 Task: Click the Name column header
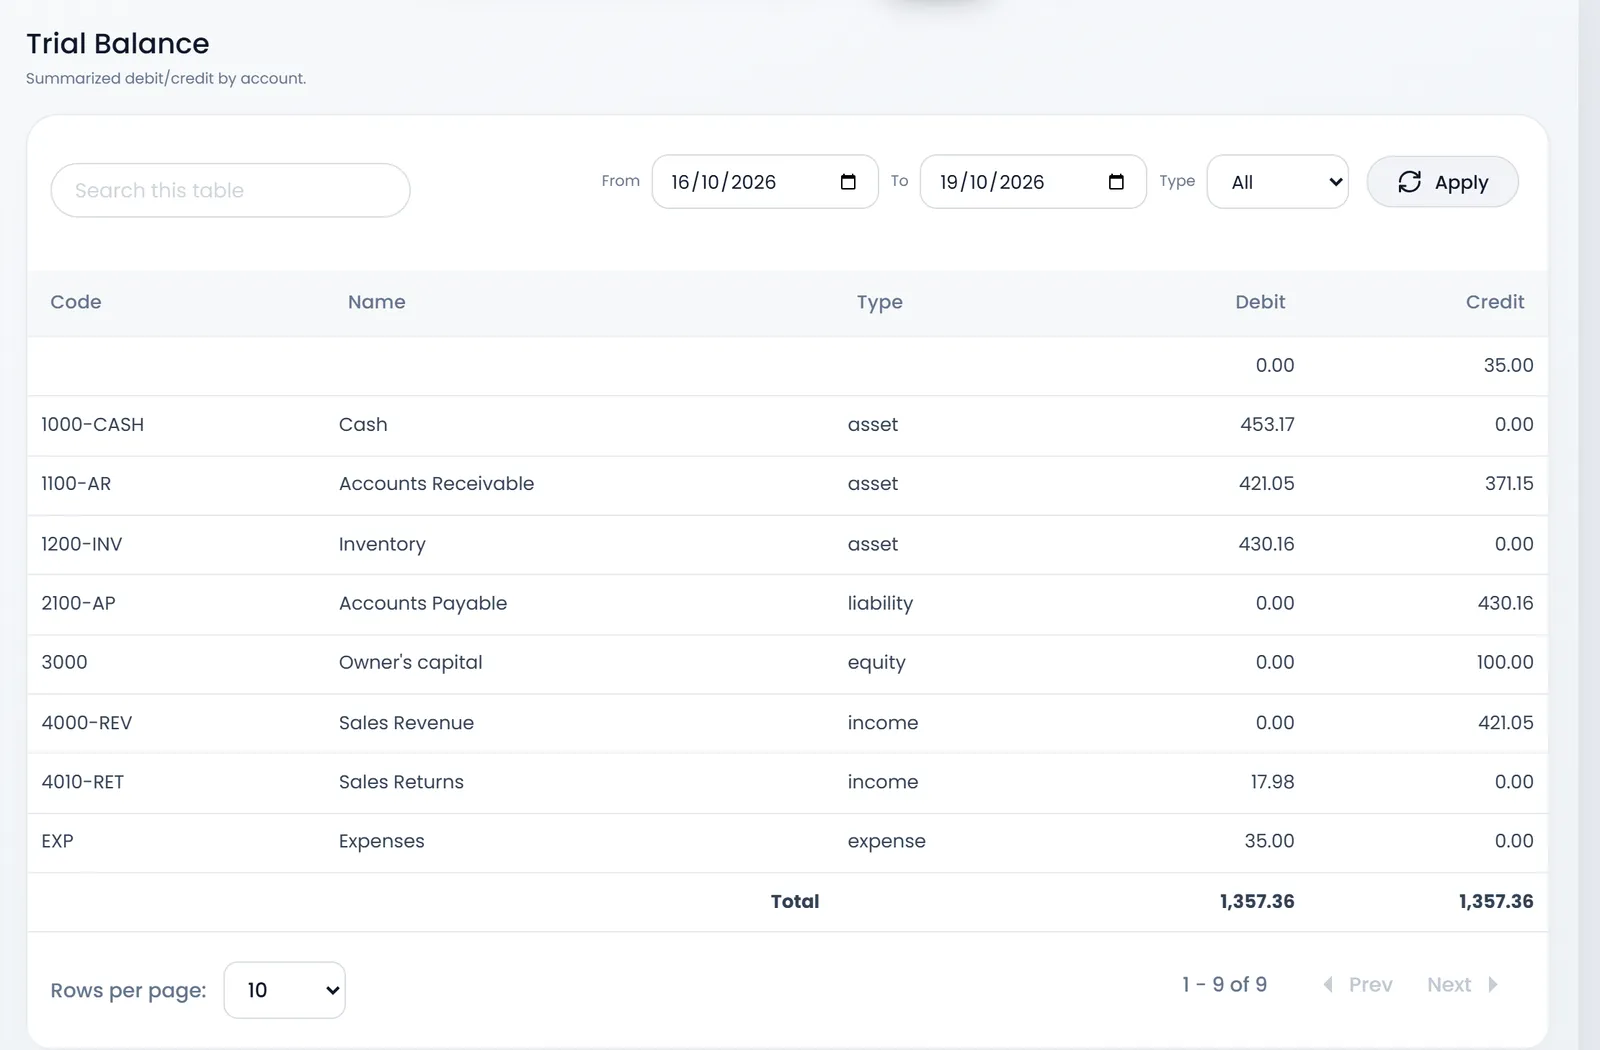click(377, 302)
